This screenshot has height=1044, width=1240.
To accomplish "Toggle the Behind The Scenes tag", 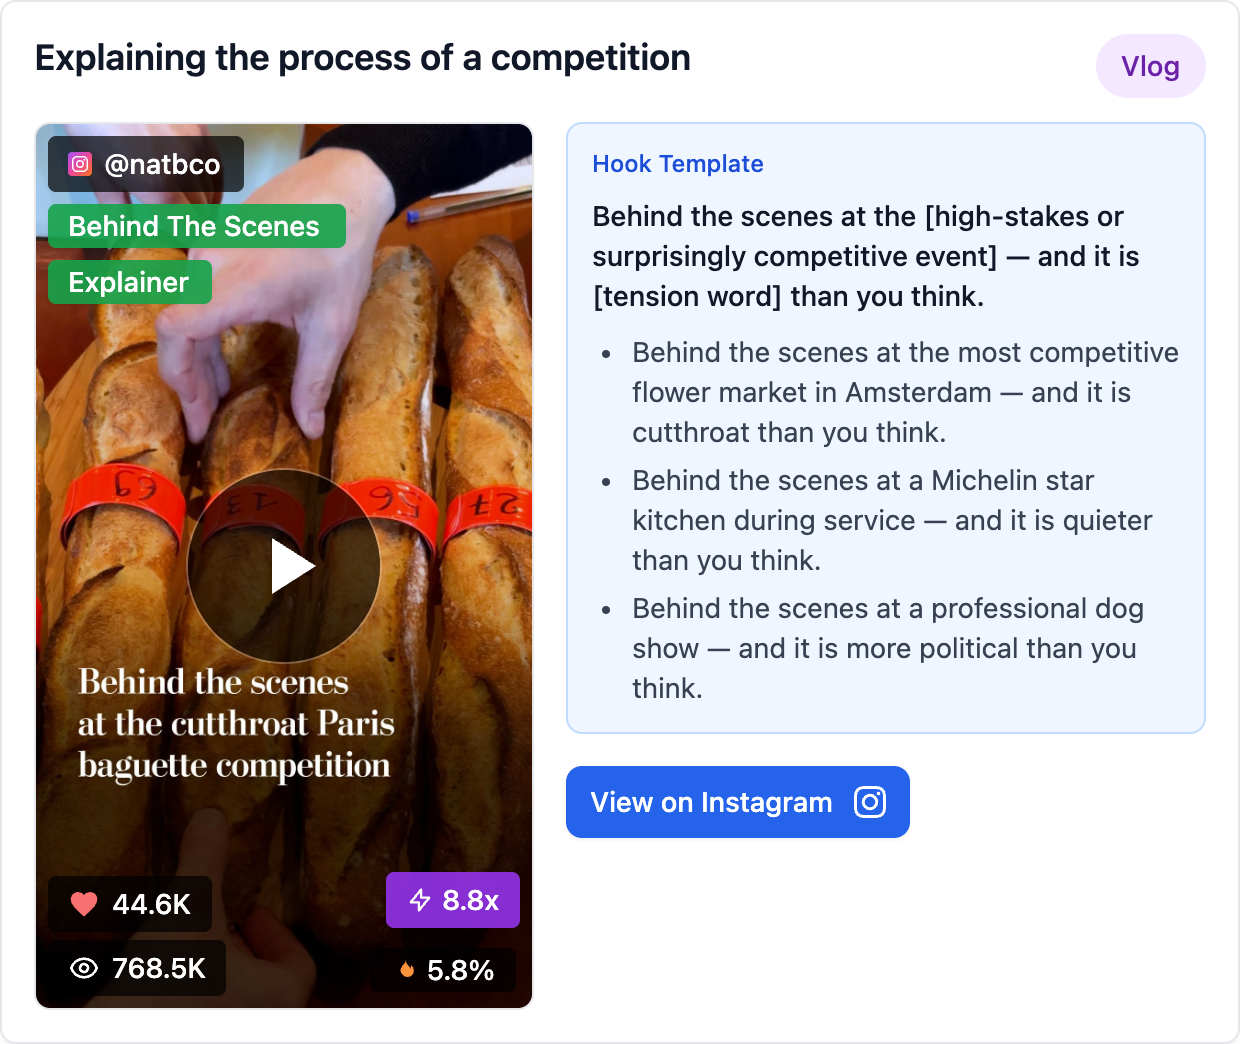I will (x=196, y=226).
